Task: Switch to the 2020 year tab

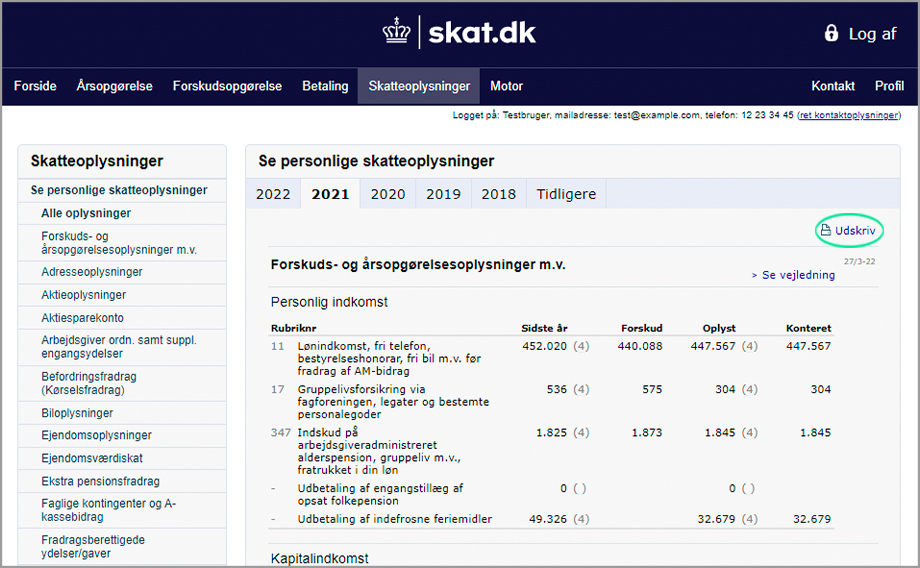Action: coord(388,194)
